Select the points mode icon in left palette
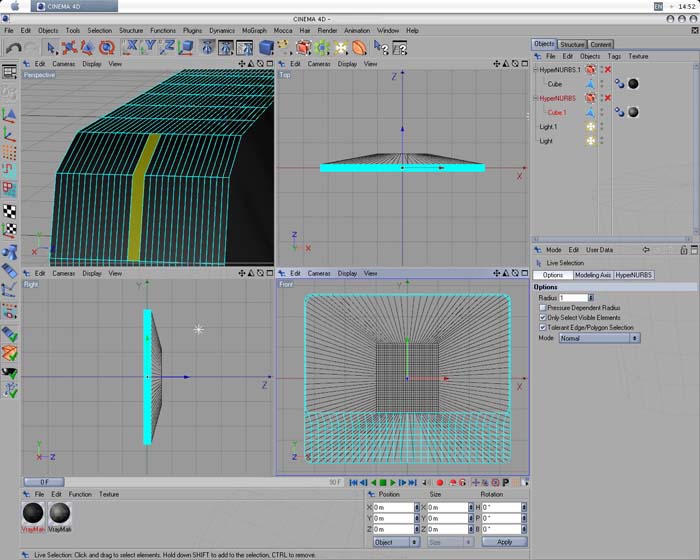The width and height of the screenshot is (700, 560). click(9, 152)
